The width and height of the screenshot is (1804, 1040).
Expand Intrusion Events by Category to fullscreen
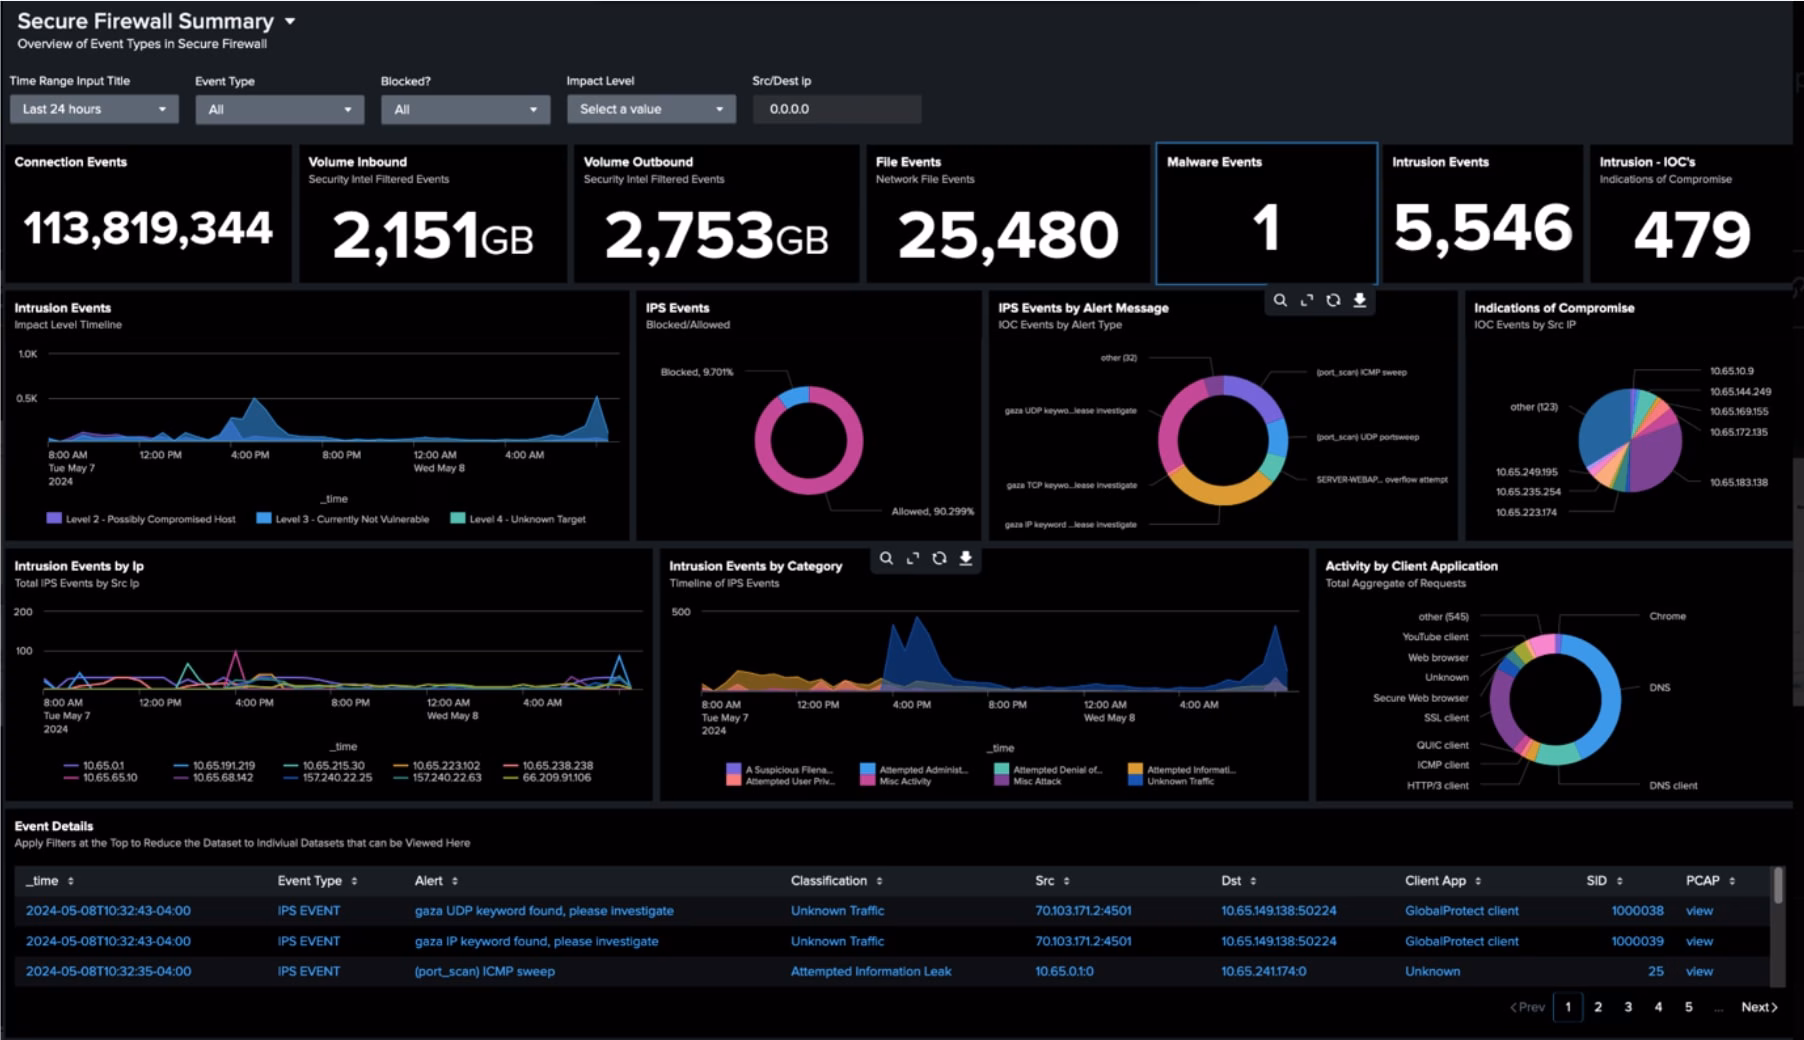point(912,558)
